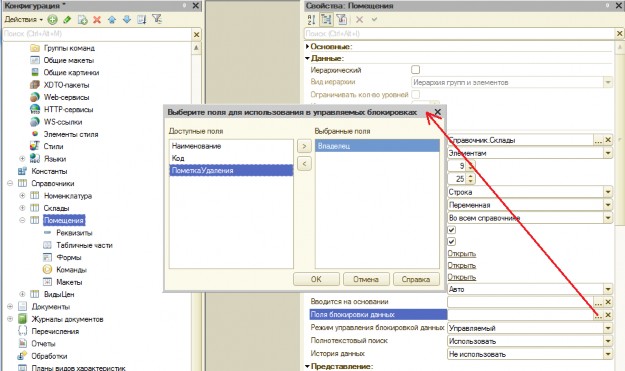Click categorized view icon in Properties toolbar

pos(326,20)
